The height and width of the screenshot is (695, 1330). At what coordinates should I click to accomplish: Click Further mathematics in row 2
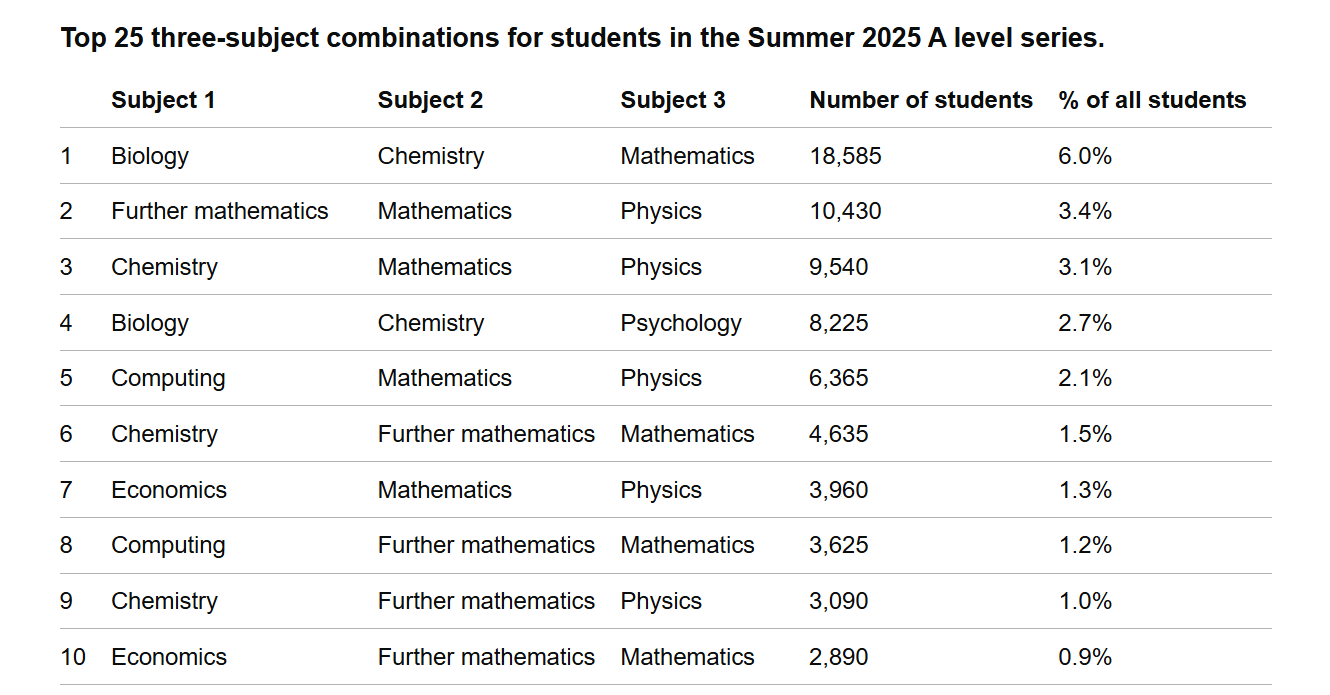[220, 211]
